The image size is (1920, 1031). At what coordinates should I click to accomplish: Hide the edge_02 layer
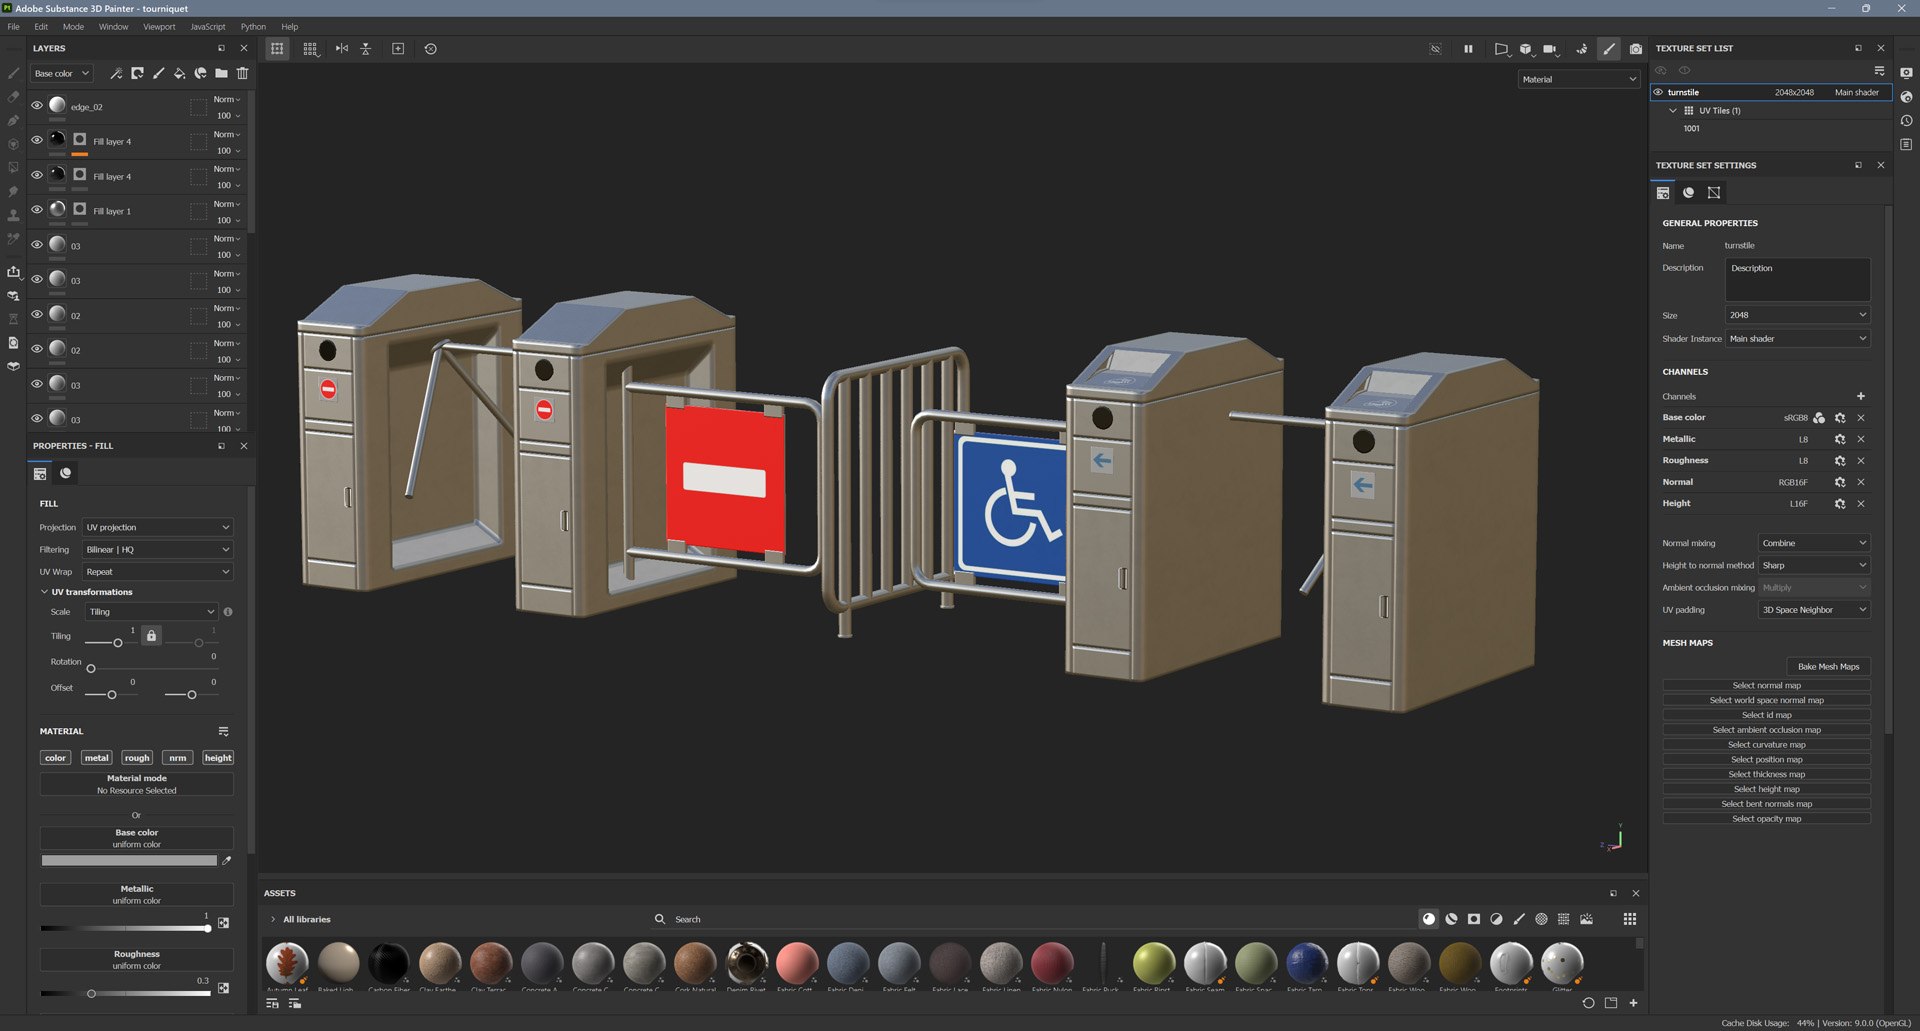pyautogui.click(x=37, y=105)
